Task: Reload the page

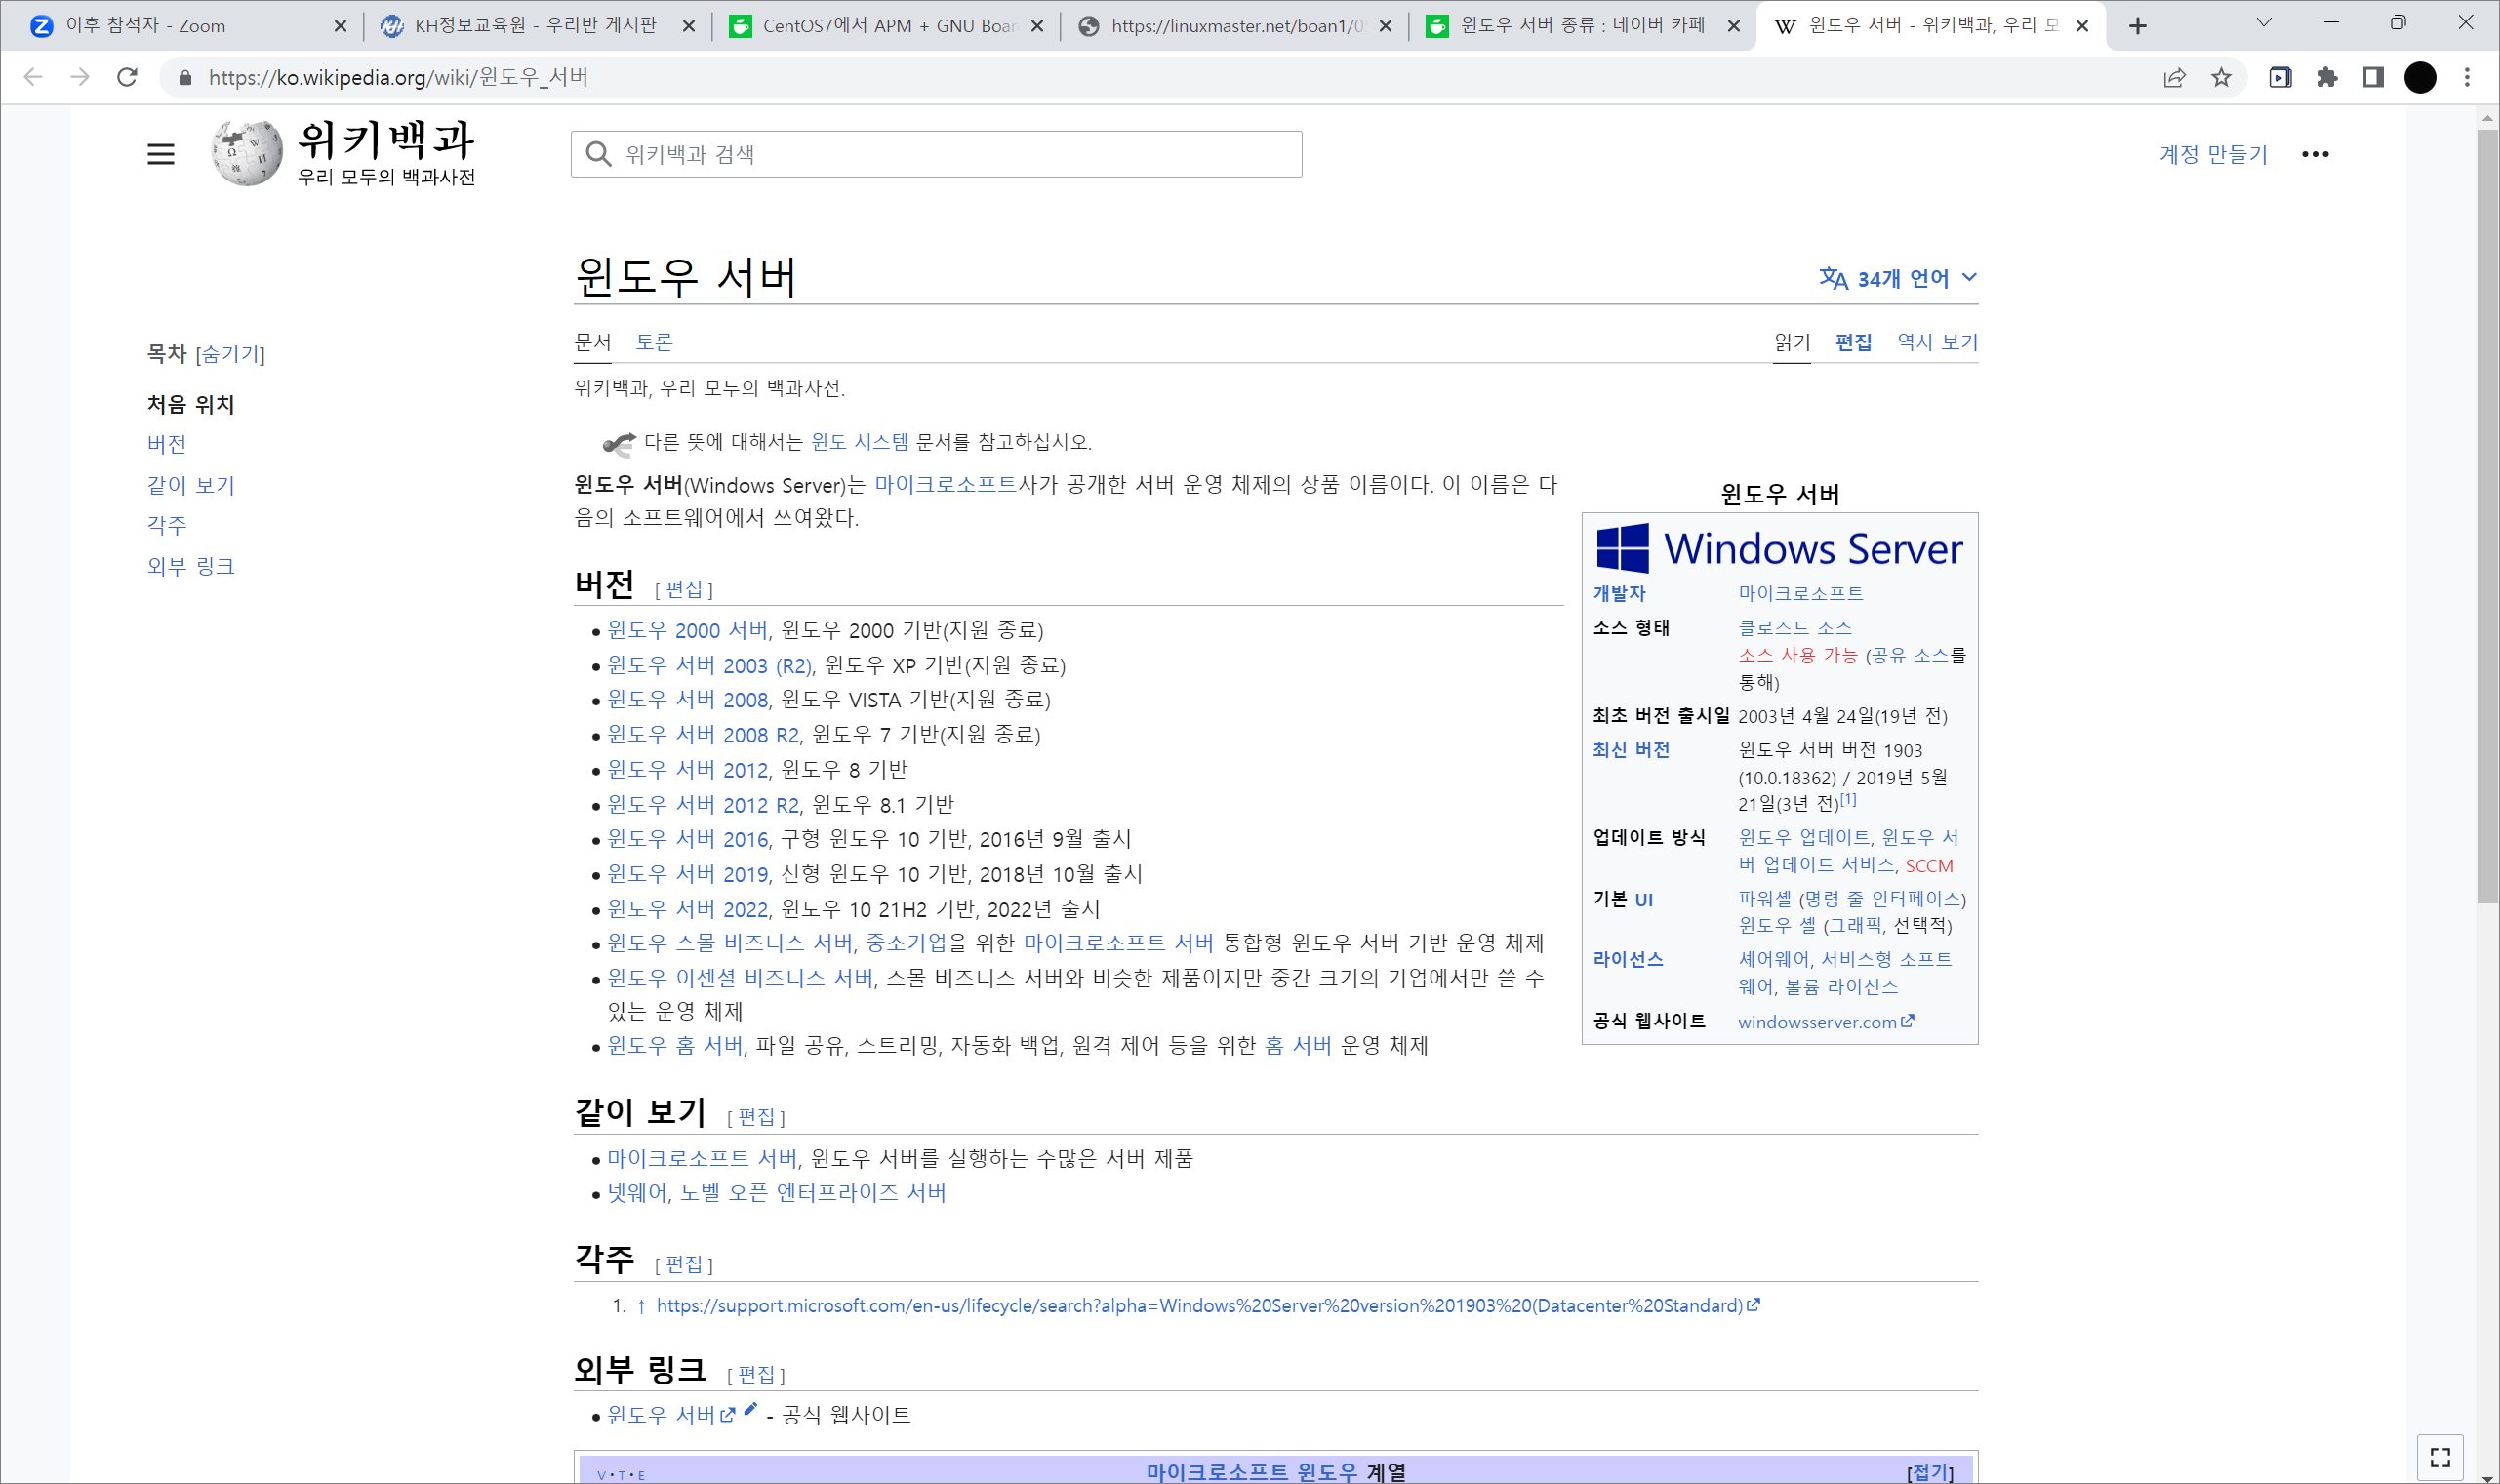Action: pyautogui.click(x=127, y=77)
